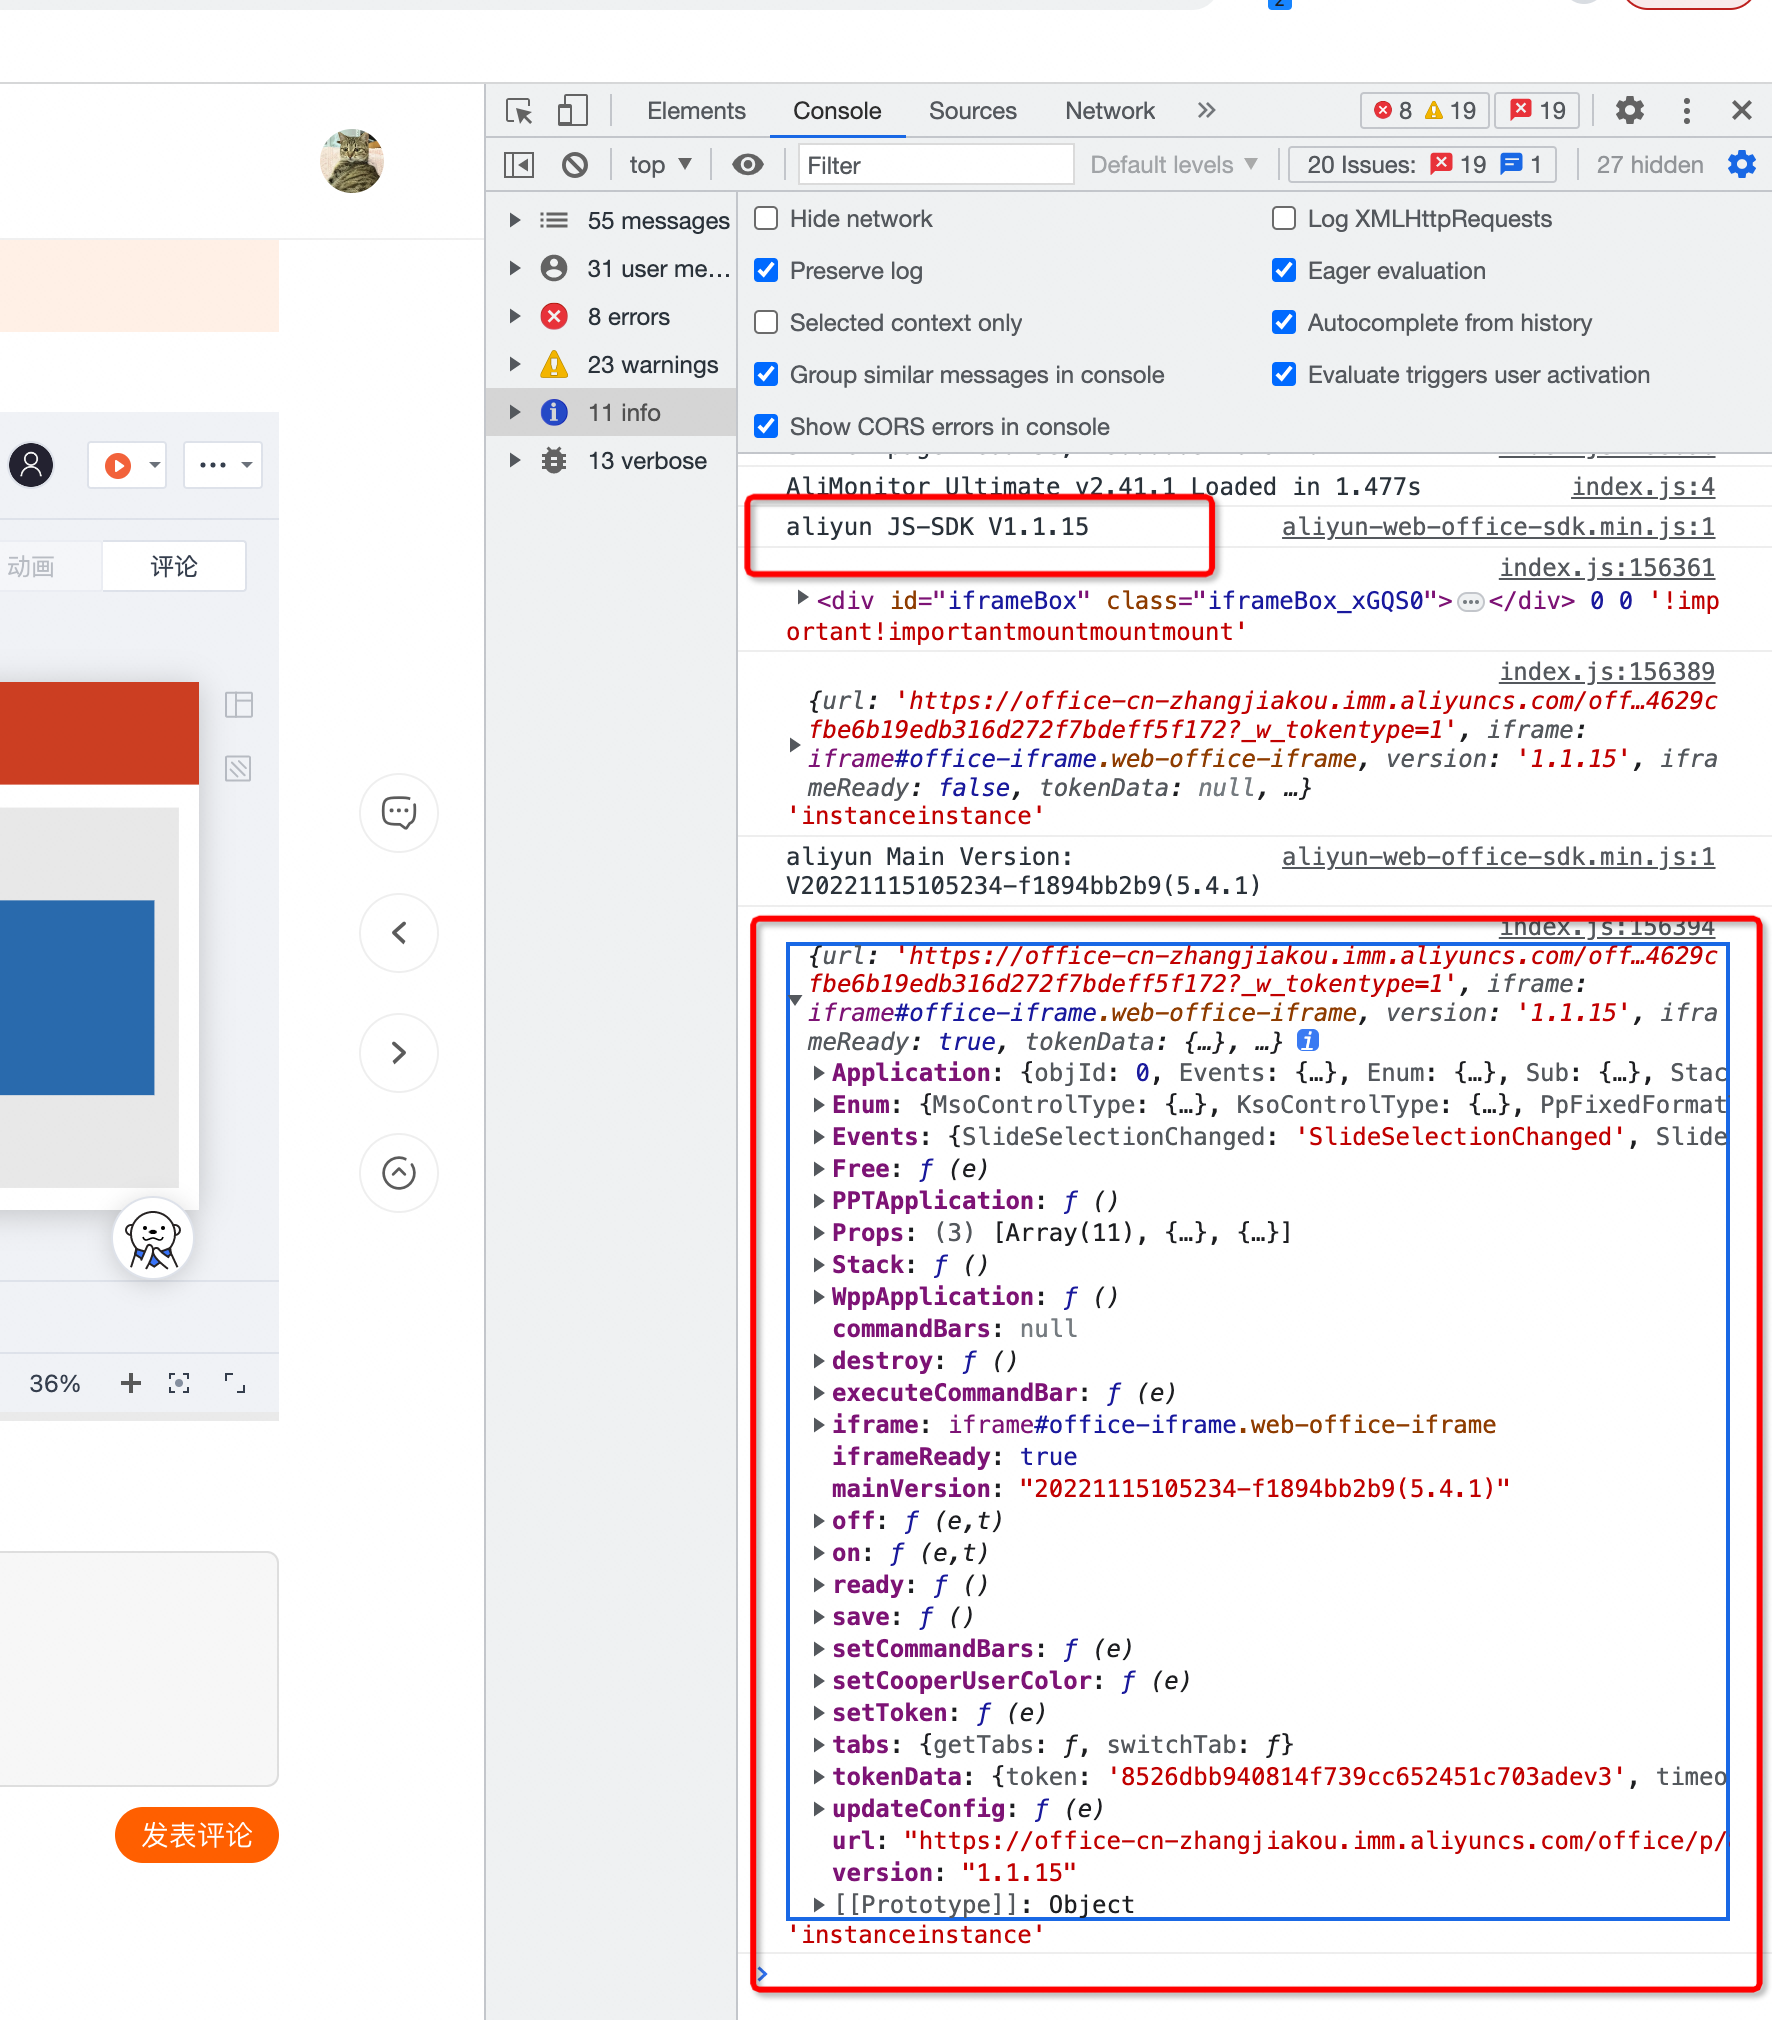Open the index.js:156389 source link

1607,672
